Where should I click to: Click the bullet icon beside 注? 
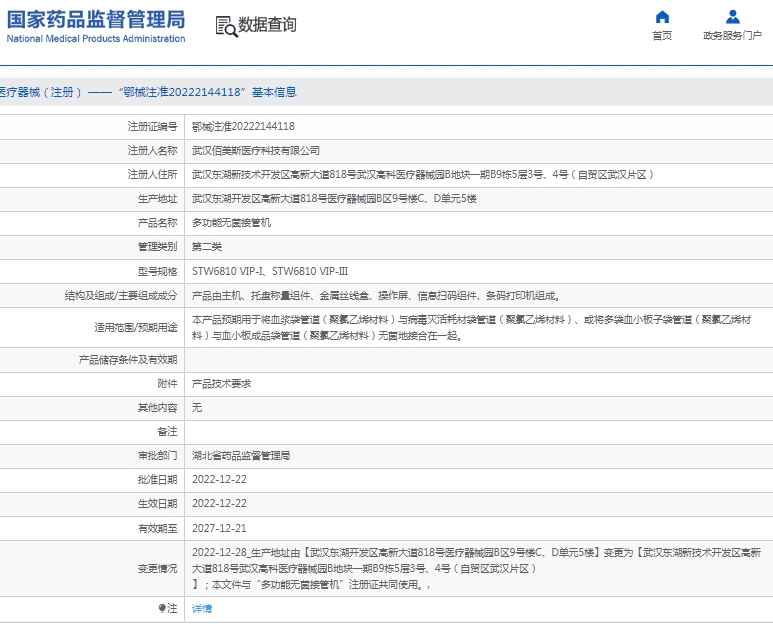[162, 608]
